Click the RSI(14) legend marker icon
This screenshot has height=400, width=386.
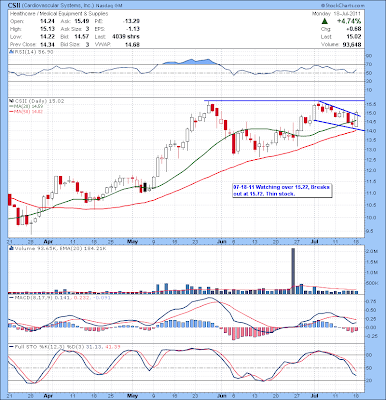point(11,52)
